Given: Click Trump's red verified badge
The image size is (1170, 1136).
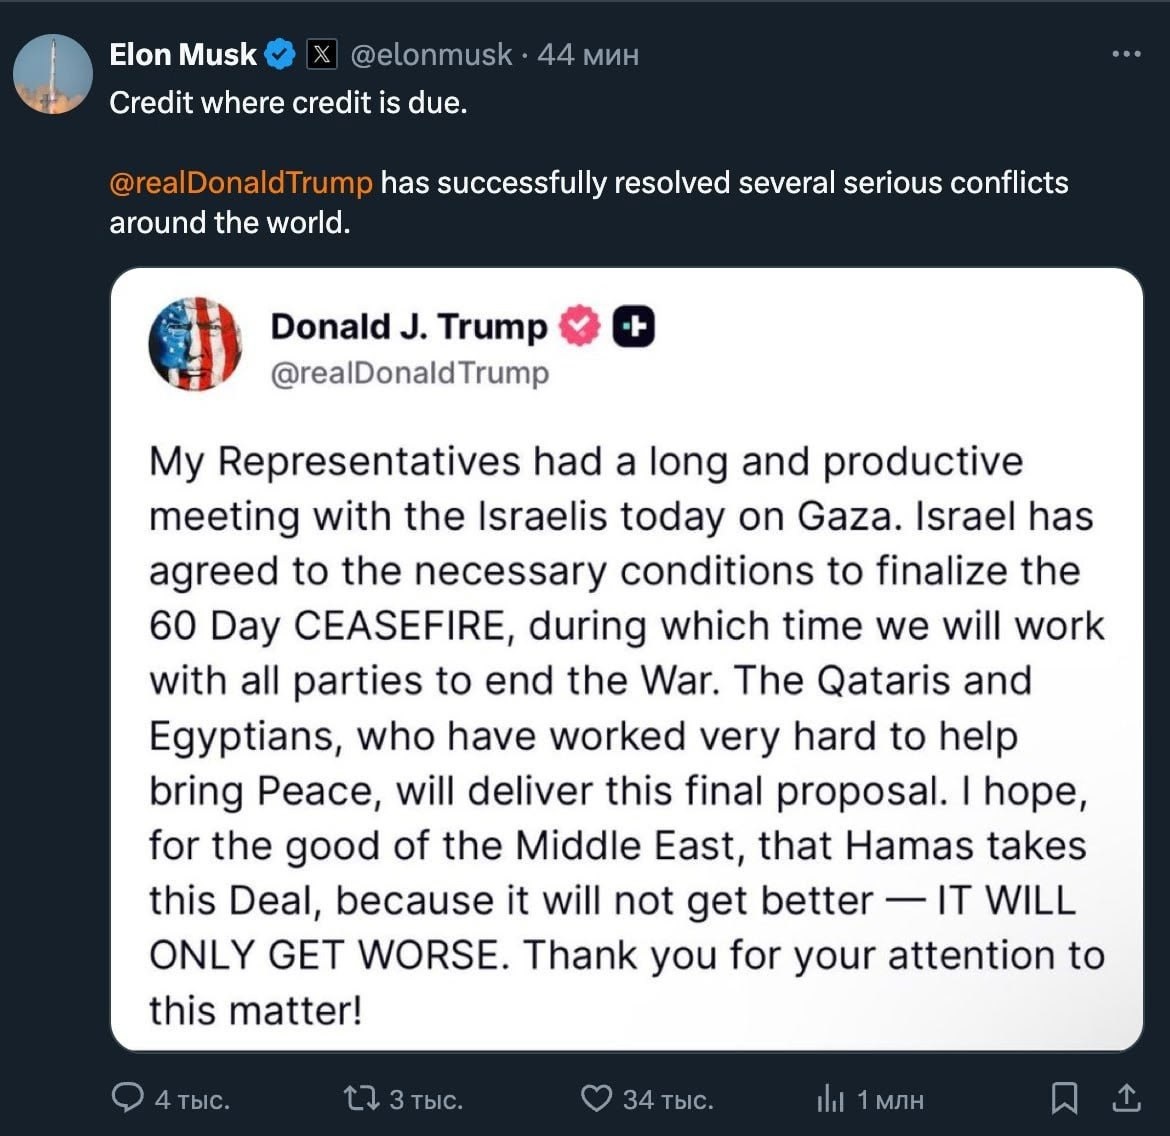Looking at the screenshot, I should [578, 326].
